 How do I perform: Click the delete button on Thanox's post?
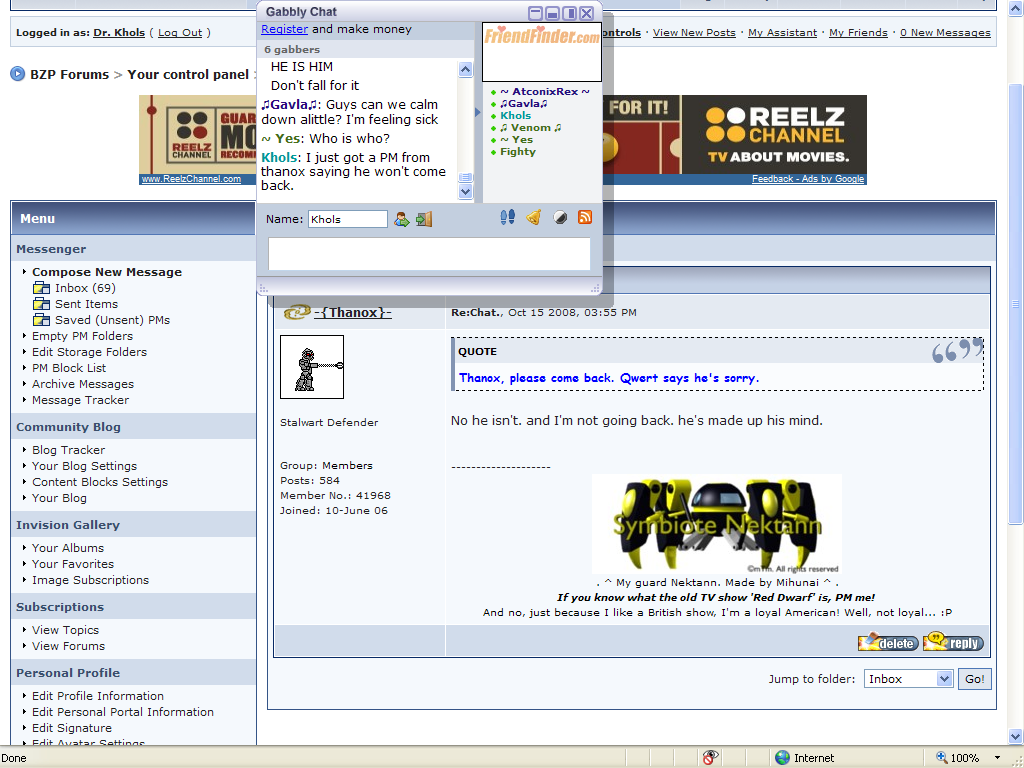click(887, 643)
